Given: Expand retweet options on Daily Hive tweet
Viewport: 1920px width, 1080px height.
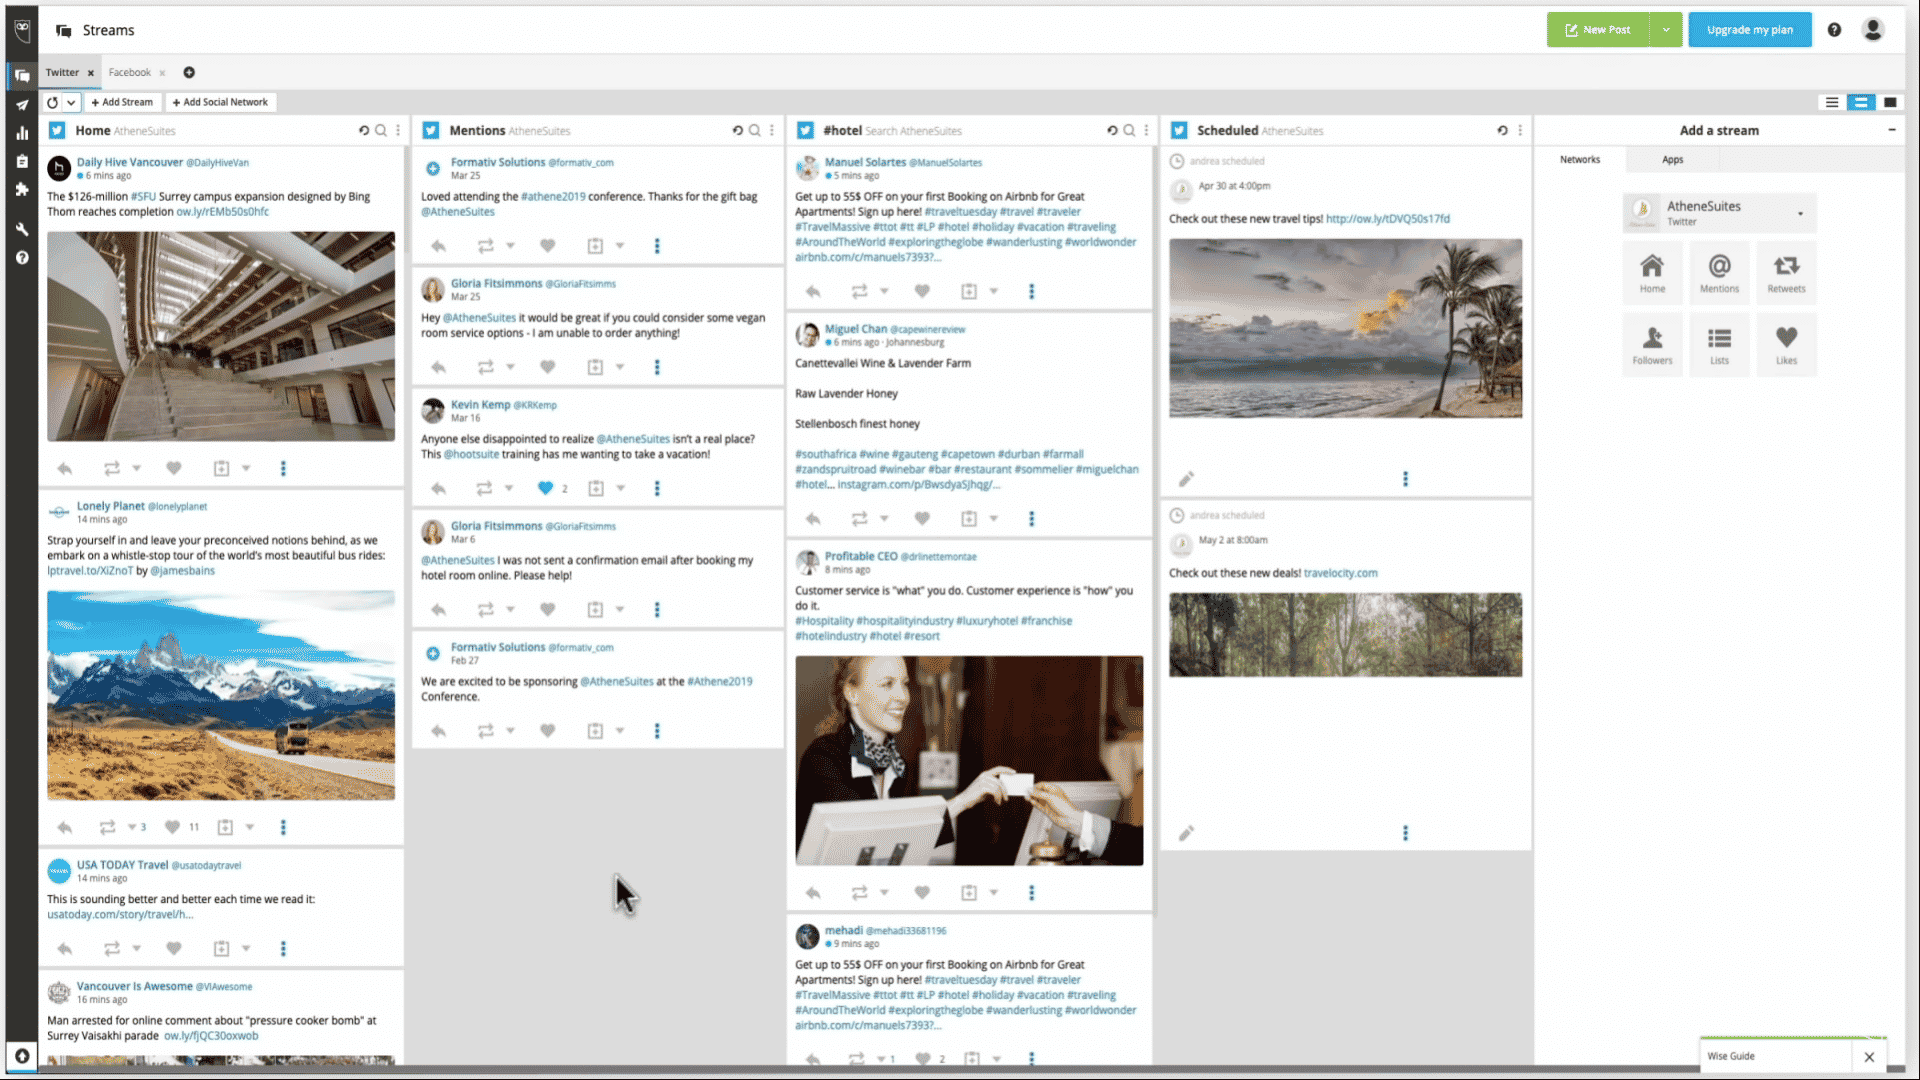Looking at the screenshot, I should (137, 468).
